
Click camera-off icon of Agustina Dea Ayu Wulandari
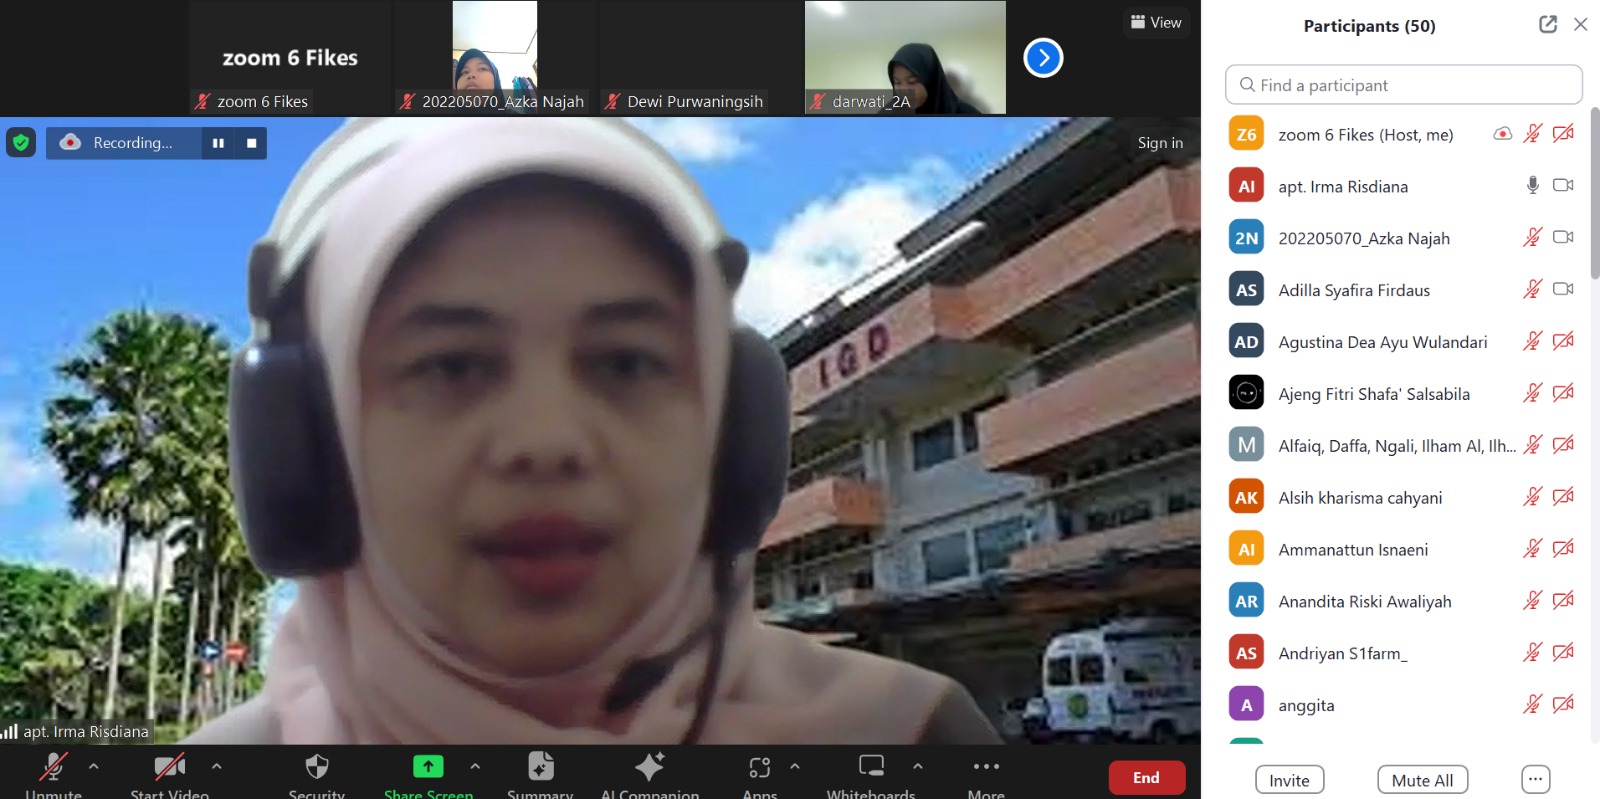coord(1563,341)
